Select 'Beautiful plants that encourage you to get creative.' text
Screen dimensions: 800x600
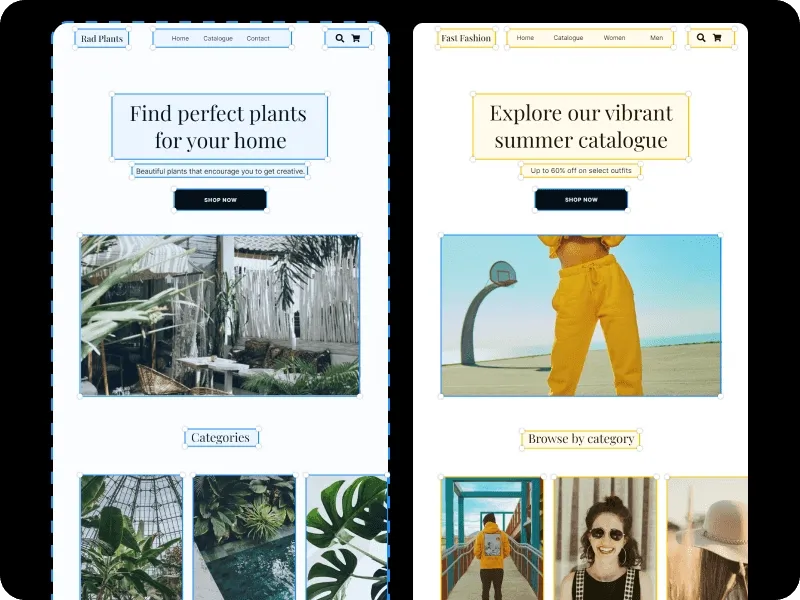click(220, 171)
